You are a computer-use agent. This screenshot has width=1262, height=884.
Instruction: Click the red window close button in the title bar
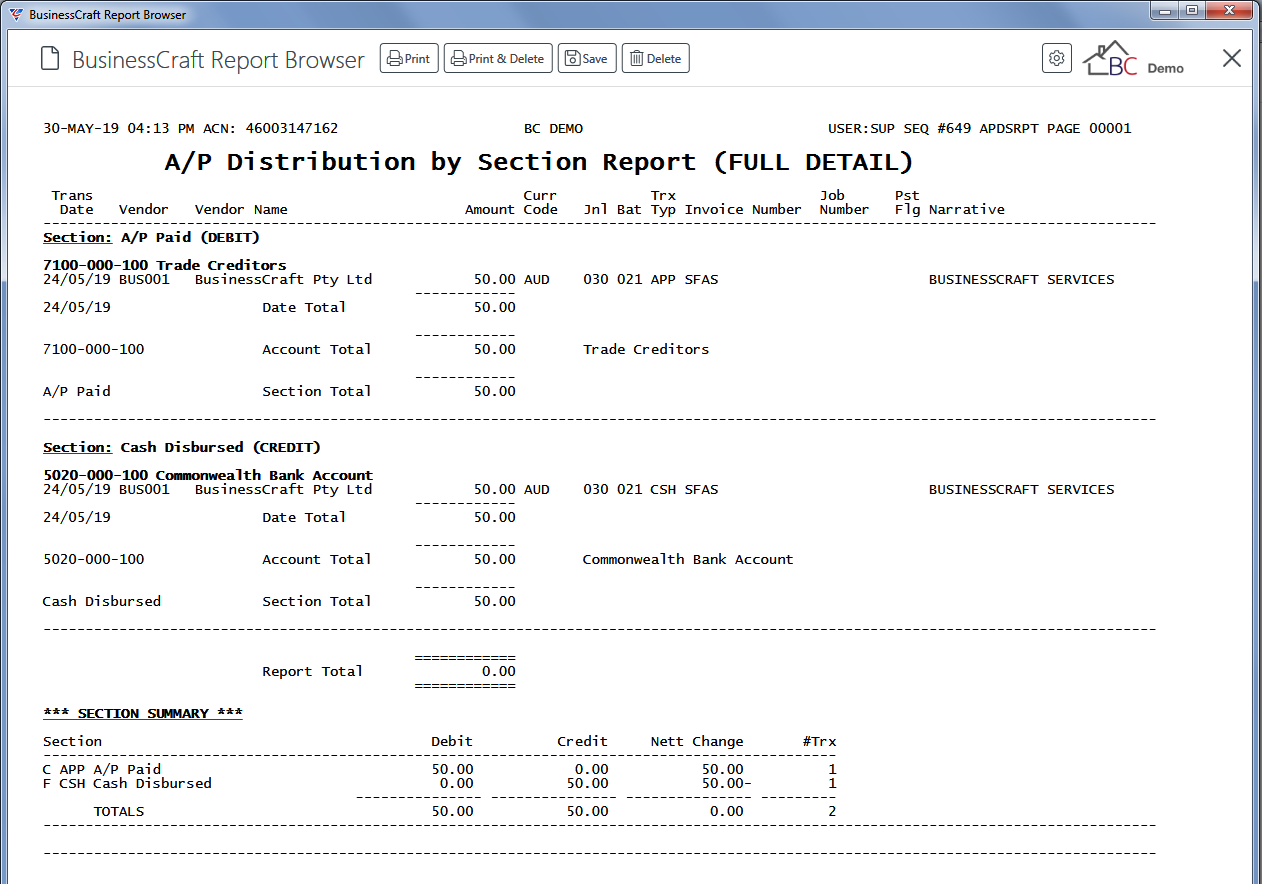point(1229,11)
